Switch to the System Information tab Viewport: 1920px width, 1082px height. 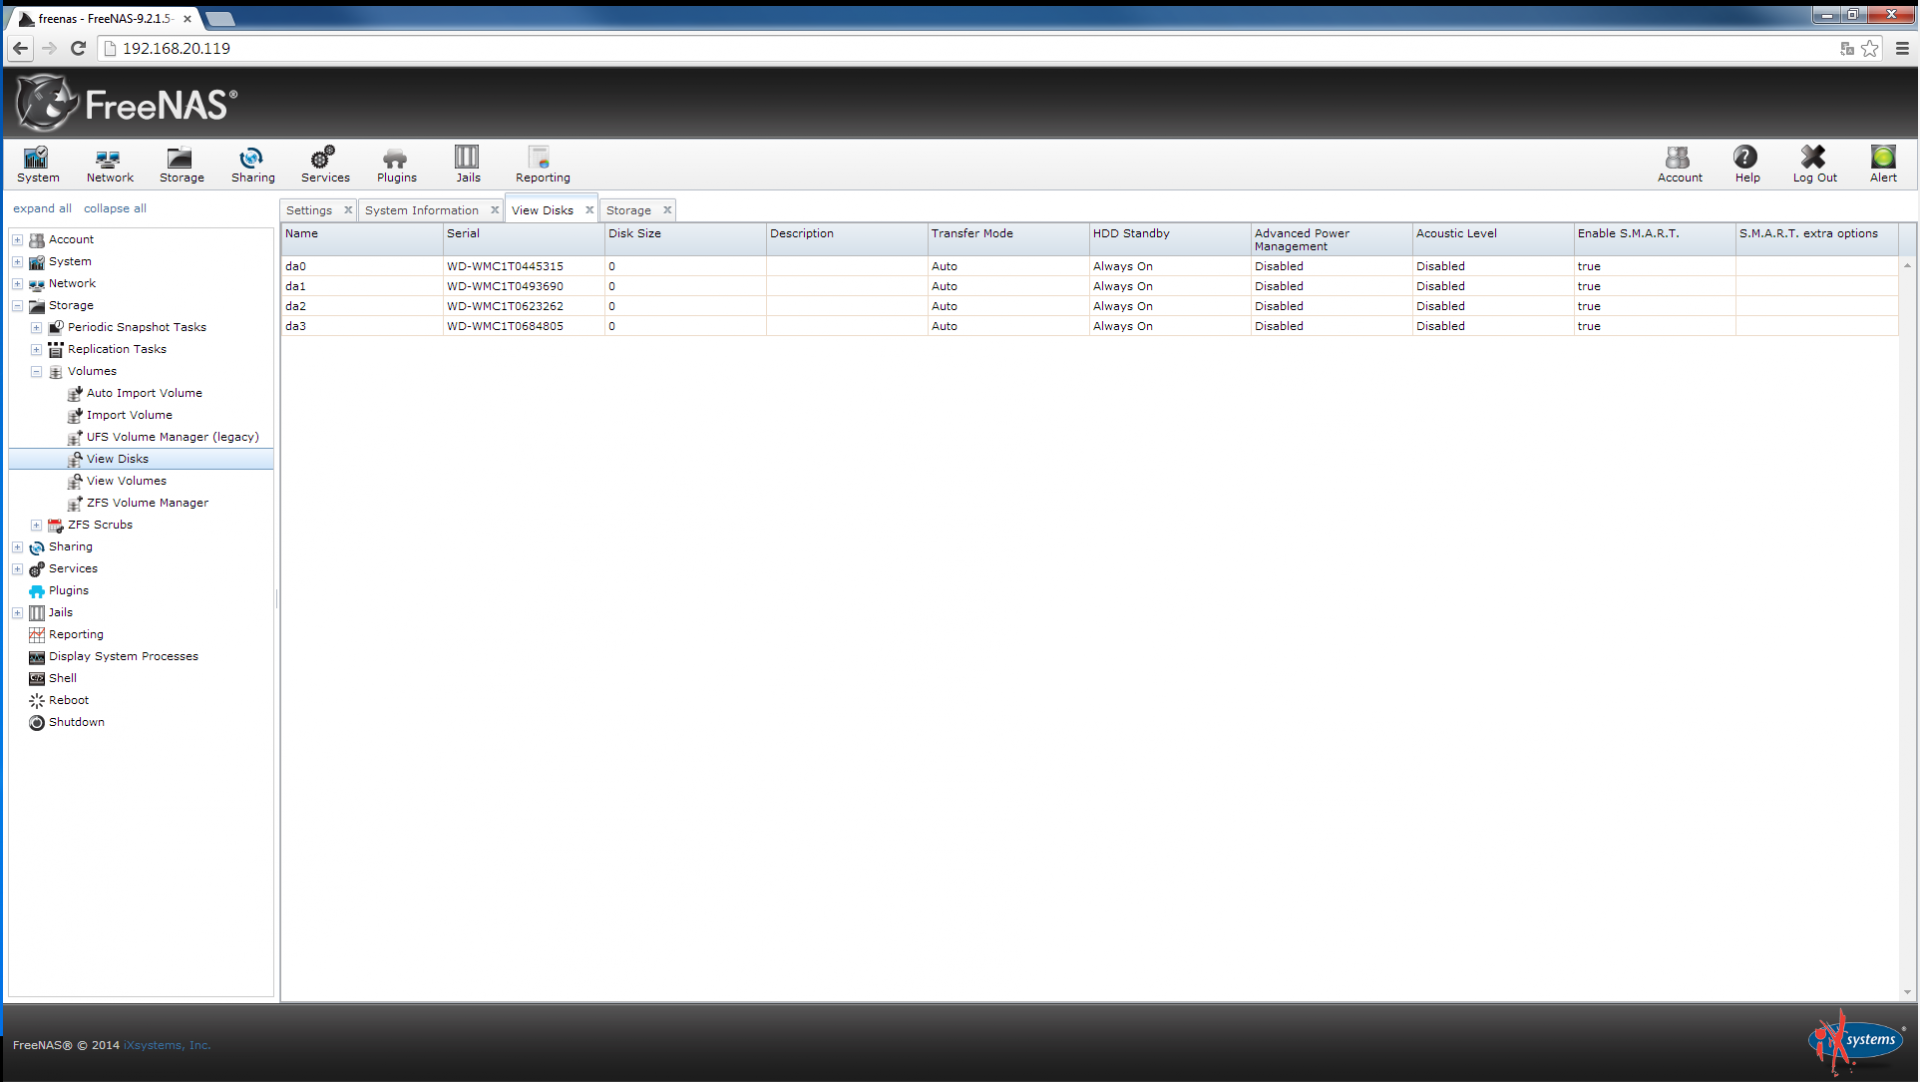(x=421, y=210)
